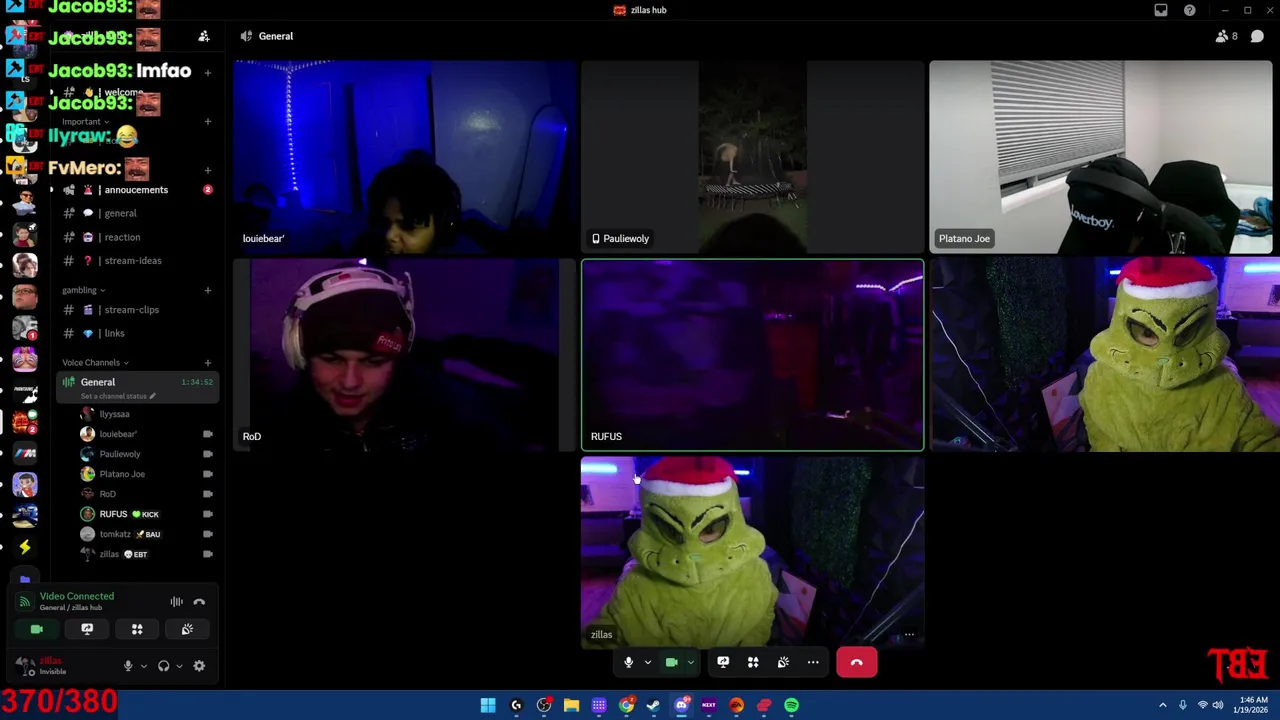Focus Pauliewoly video tile

[x=753, y=157]
